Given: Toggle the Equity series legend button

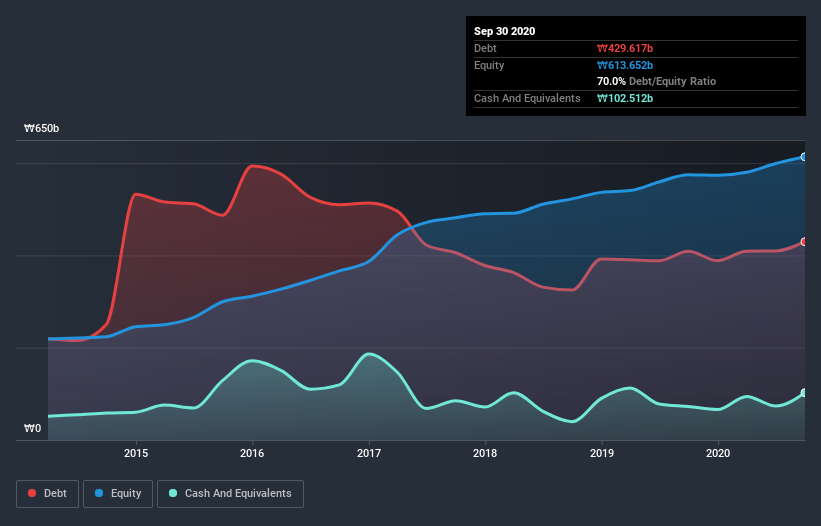Looking at the screenshot, I should 118,494.
